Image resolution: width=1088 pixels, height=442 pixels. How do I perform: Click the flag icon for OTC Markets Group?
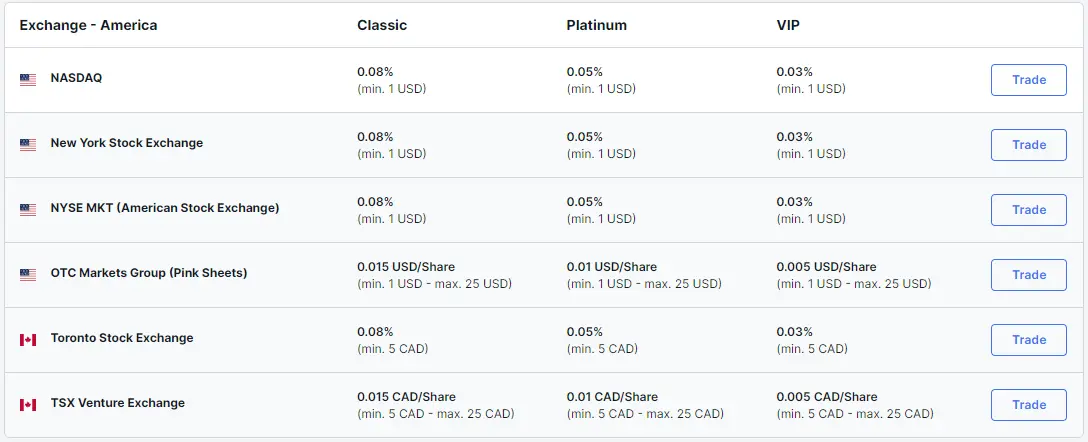(28, 275)
